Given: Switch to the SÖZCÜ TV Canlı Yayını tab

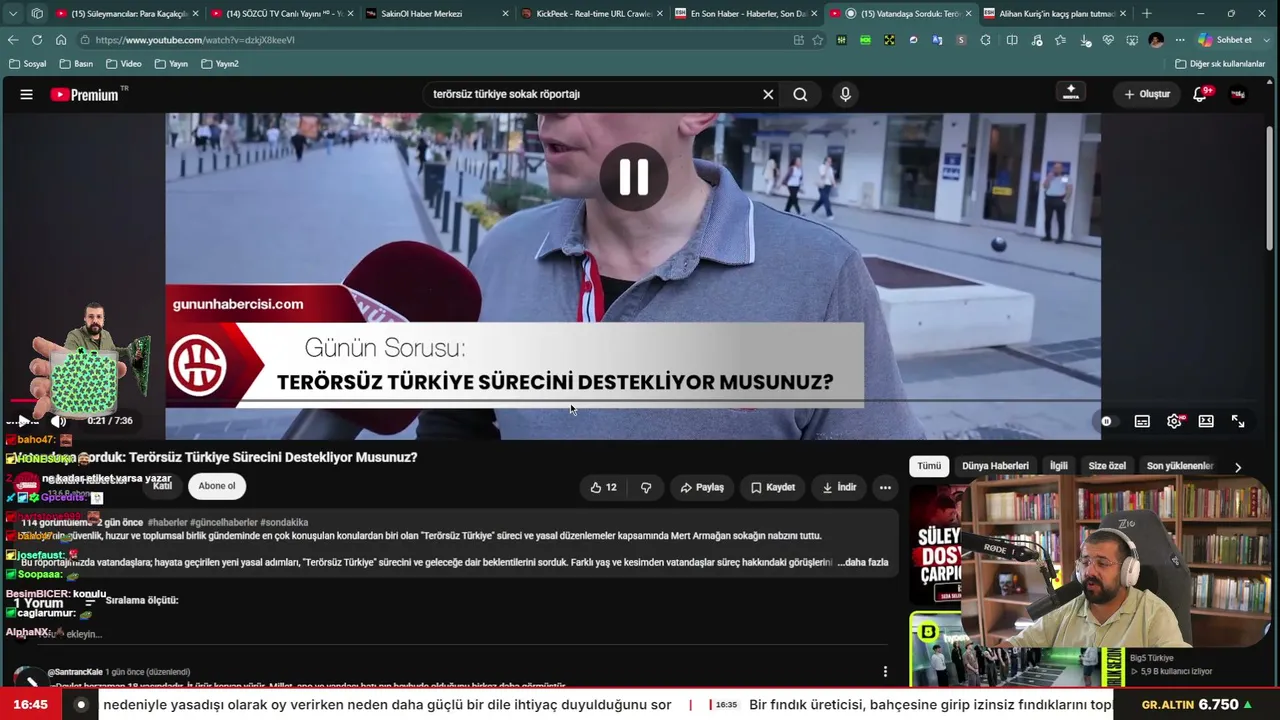Looking at the screenshot, I should [x=282, y=14].
